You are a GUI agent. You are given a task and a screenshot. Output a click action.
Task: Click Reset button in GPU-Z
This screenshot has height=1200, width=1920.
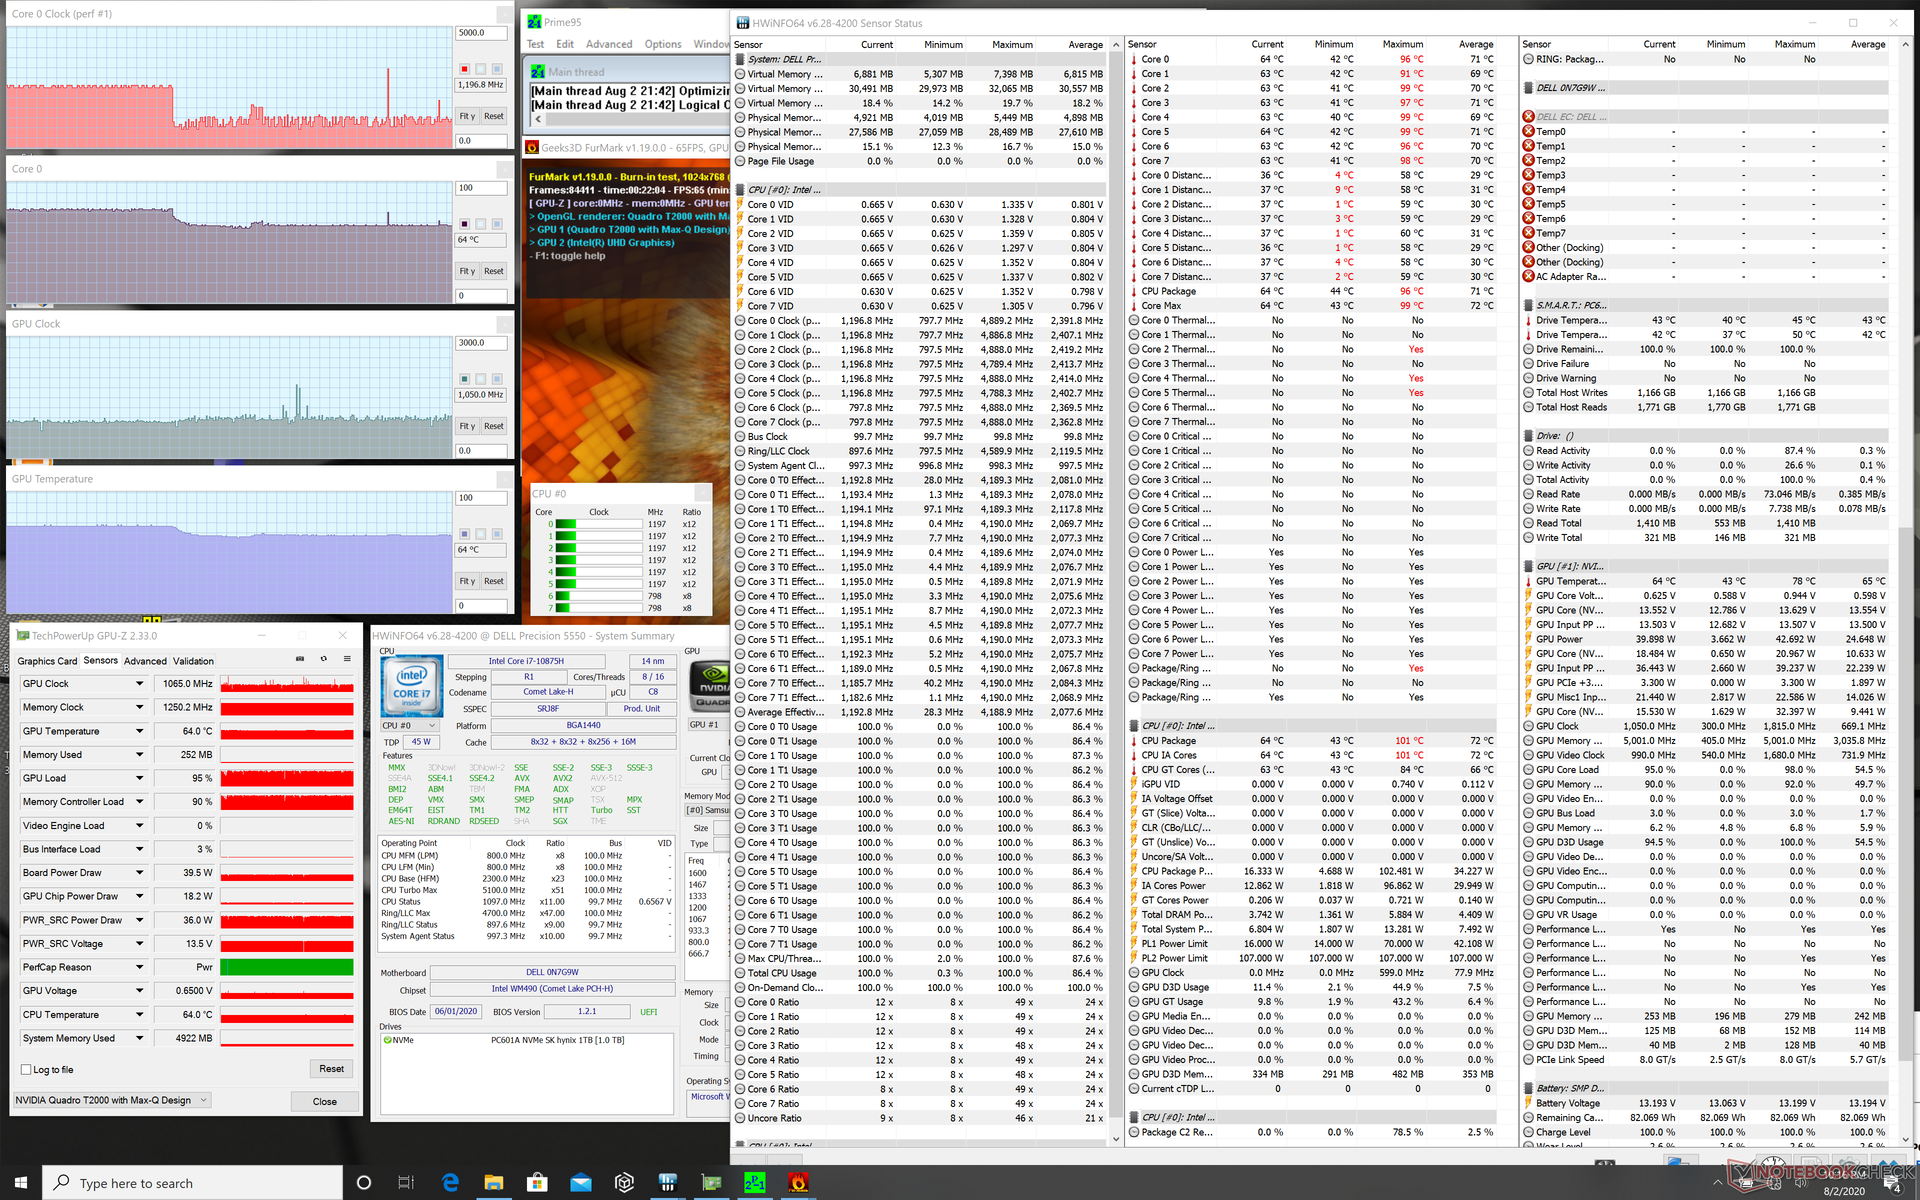[x=331, y=1069]
